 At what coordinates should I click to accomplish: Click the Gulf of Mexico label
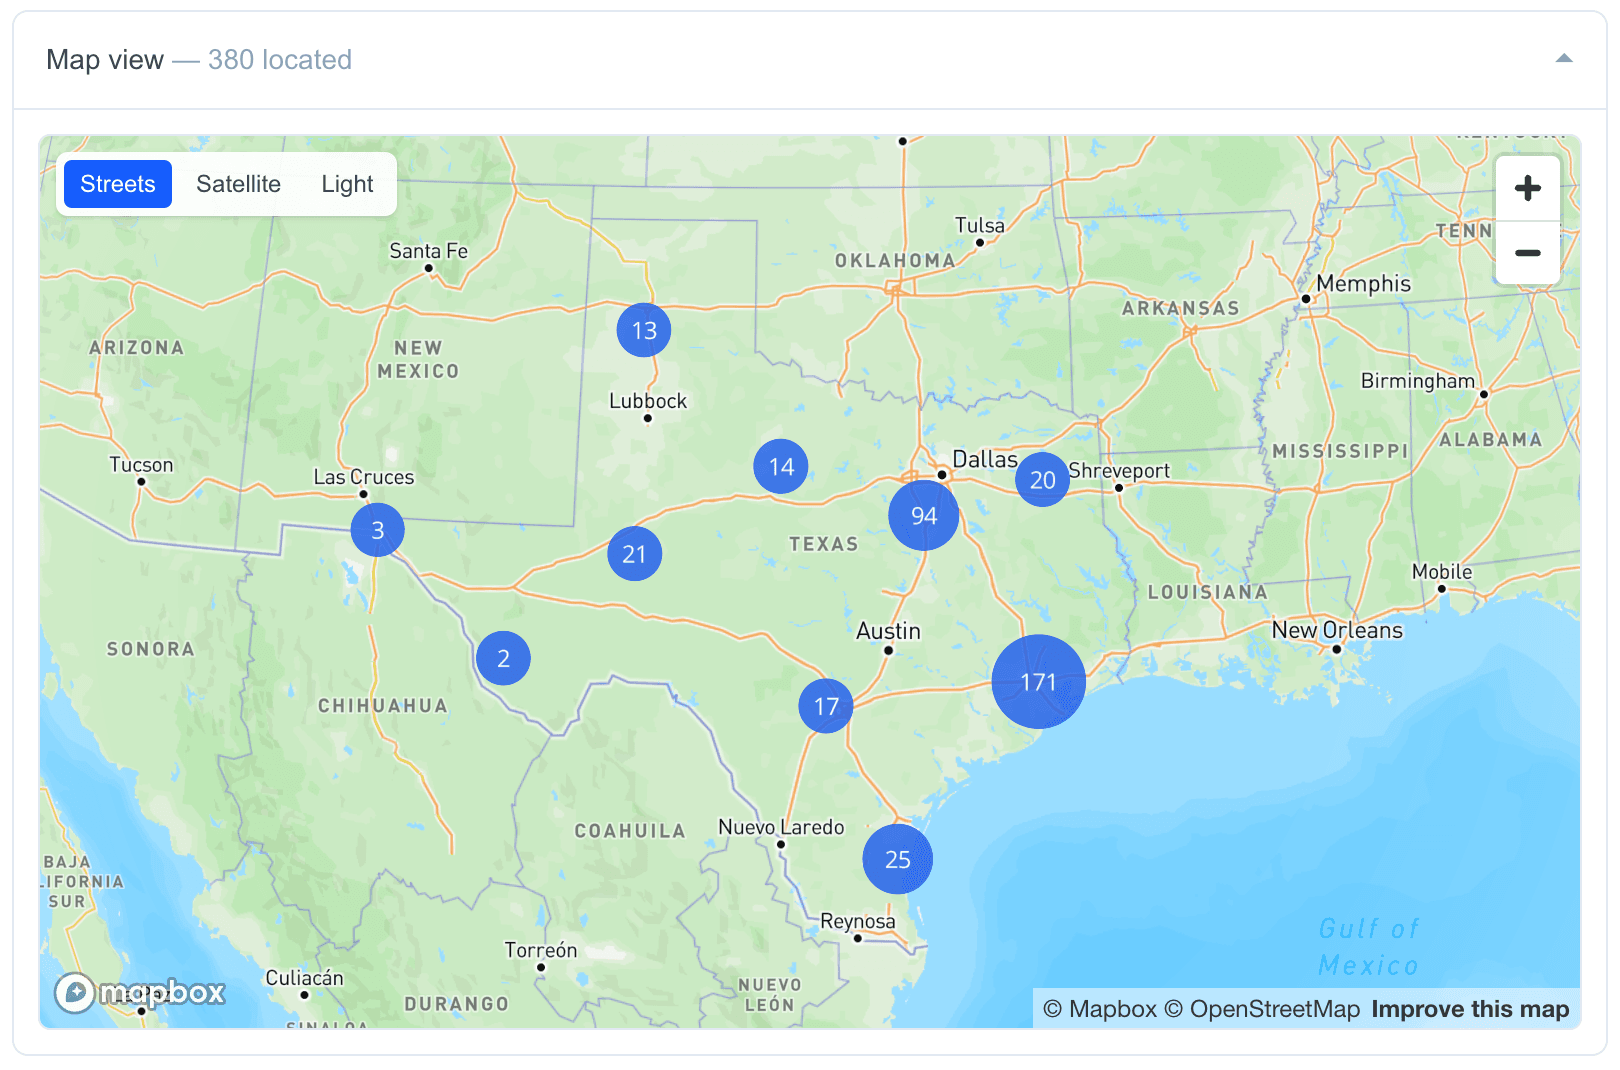1368,947
